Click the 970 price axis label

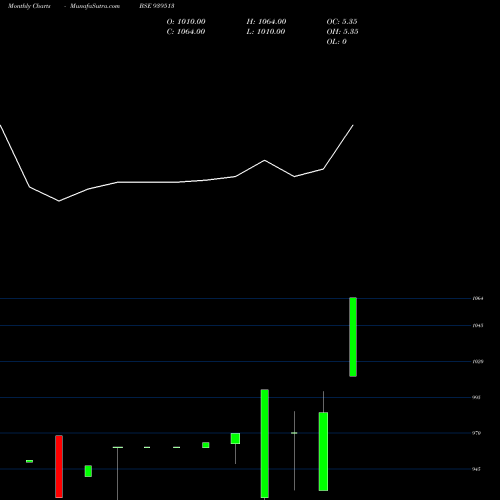[477, 433]
